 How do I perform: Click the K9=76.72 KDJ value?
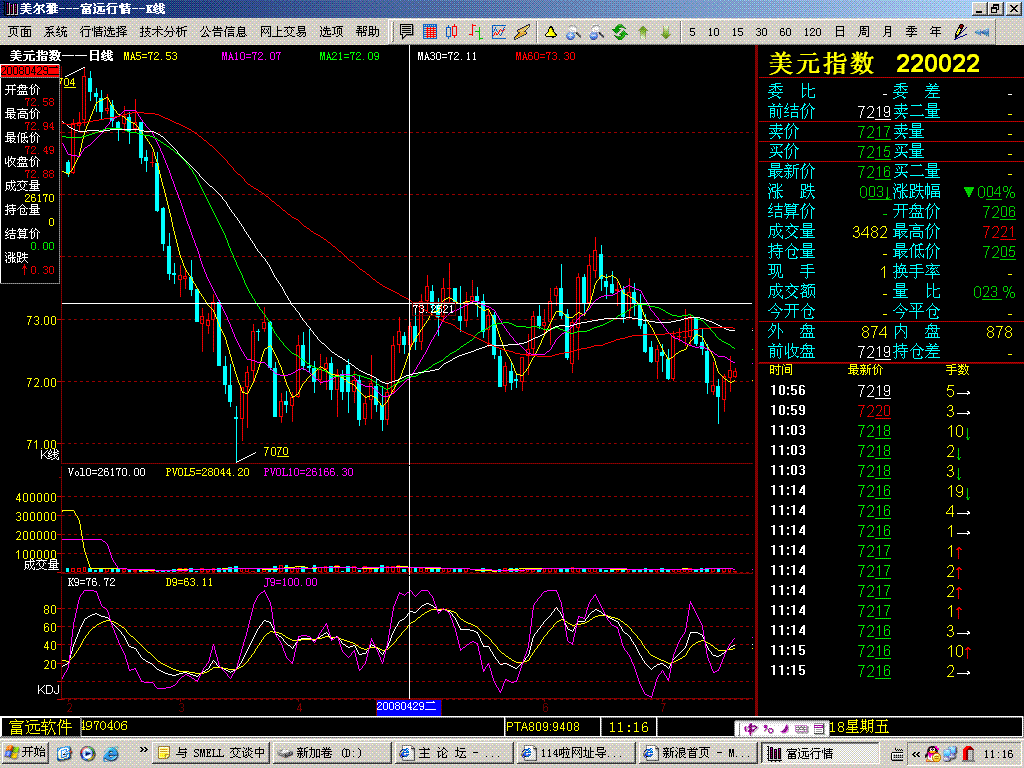point(91,582)
